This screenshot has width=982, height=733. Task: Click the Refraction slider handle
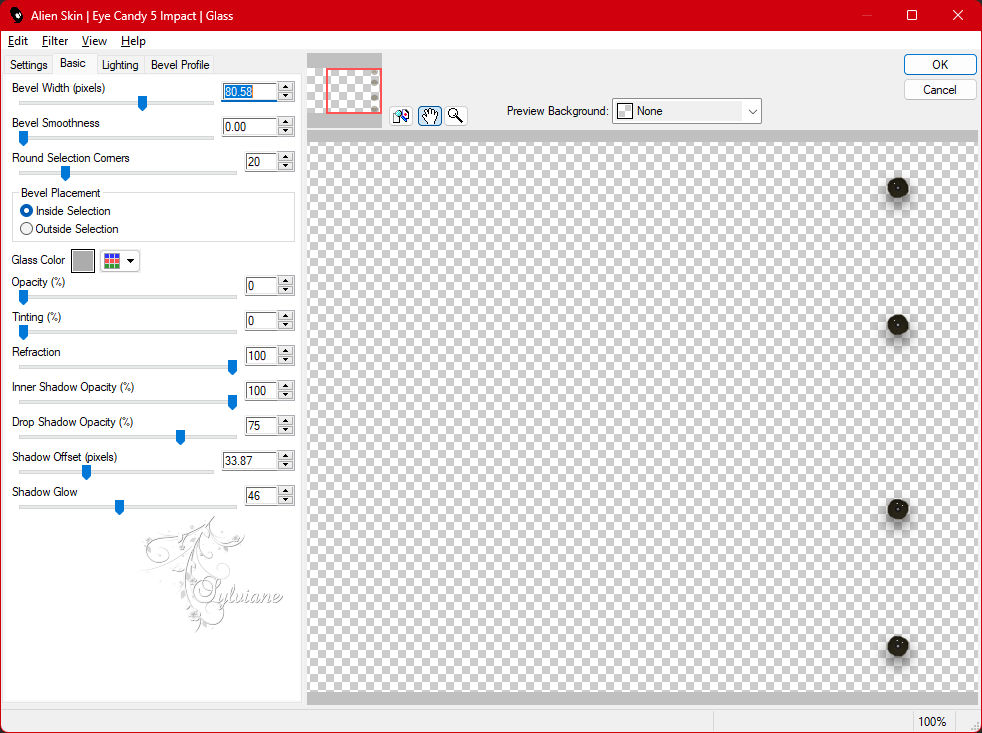232,367
